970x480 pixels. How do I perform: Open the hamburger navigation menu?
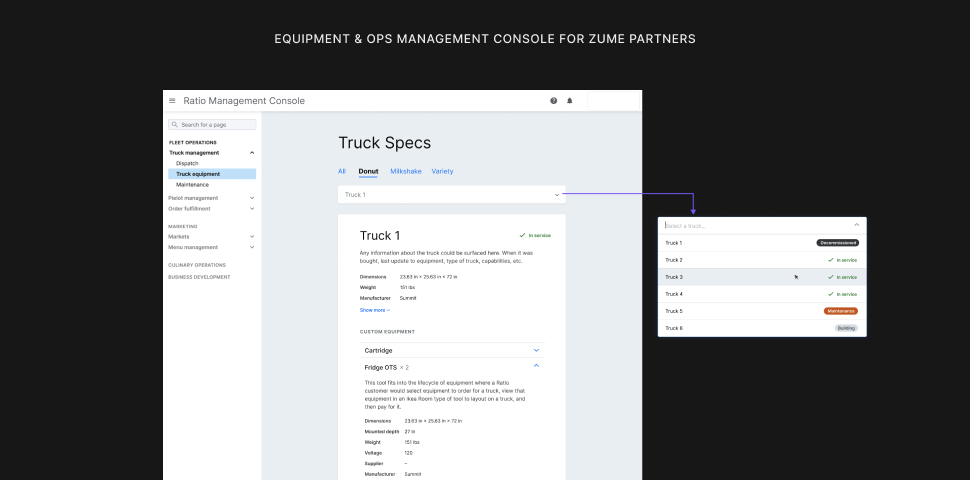click(172, 101)
